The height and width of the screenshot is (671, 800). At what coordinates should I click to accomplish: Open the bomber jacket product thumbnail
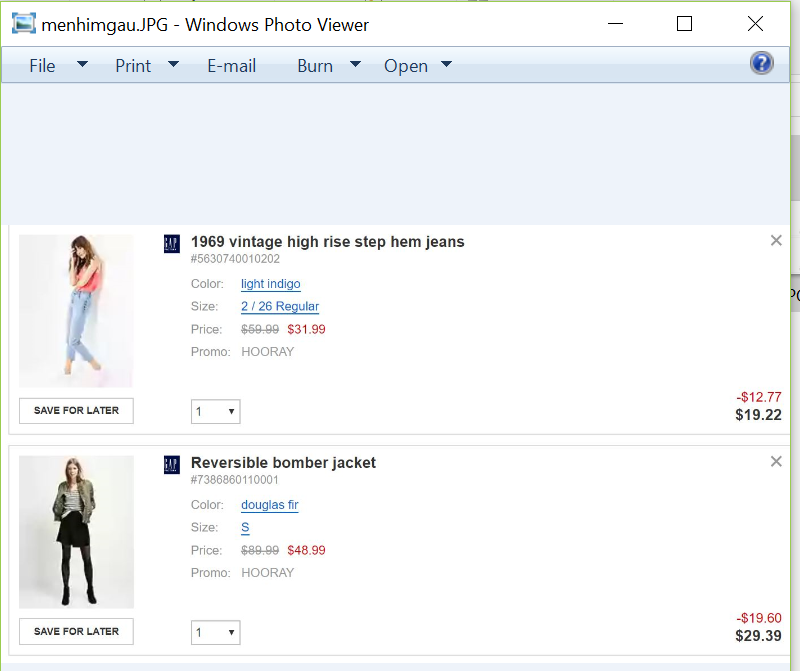pos(77,532)
